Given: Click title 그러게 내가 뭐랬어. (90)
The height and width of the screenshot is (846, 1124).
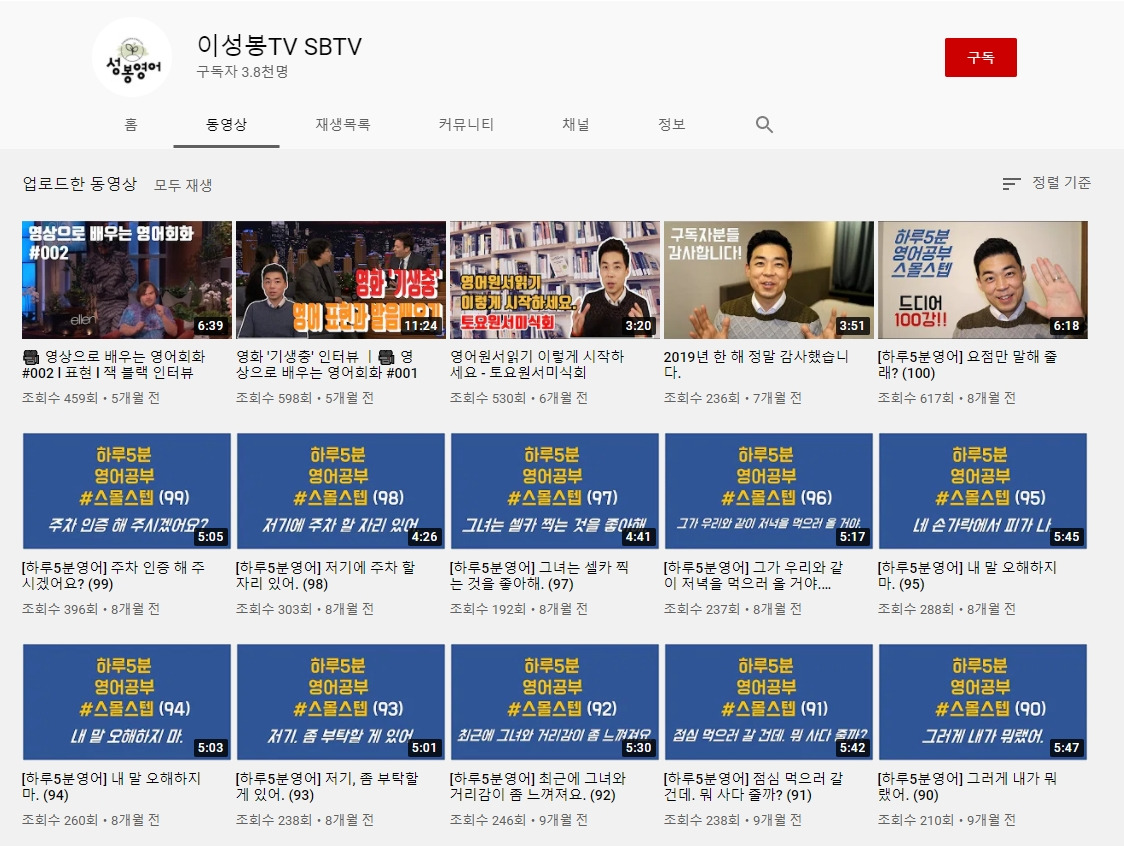Looking at the screenshot, I should click(968, 786).
